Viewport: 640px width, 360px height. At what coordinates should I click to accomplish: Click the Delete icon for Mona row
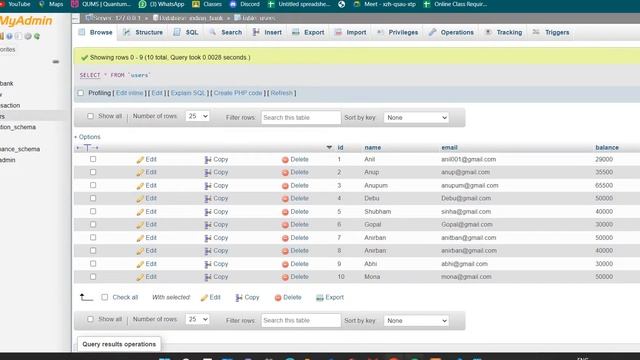pos(285,277)
